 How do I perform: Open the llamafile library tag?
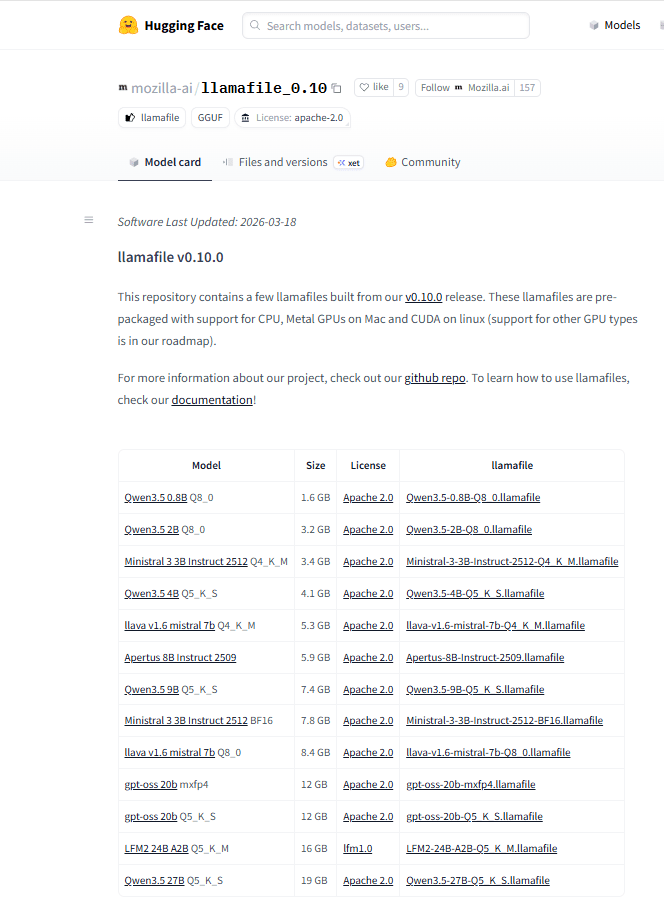[x=152, y=118]
